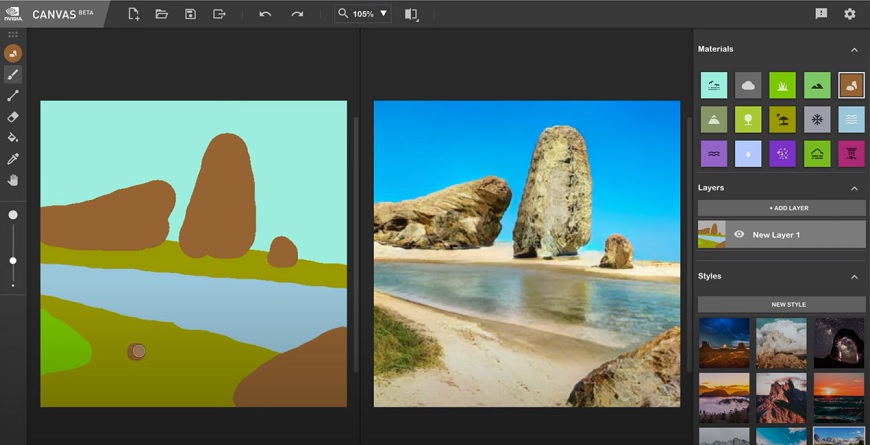This screenshot has height=445, width=870.
Task: Choose the snowflake snow material
Action: pyautogui.click(x=817, y=119)
